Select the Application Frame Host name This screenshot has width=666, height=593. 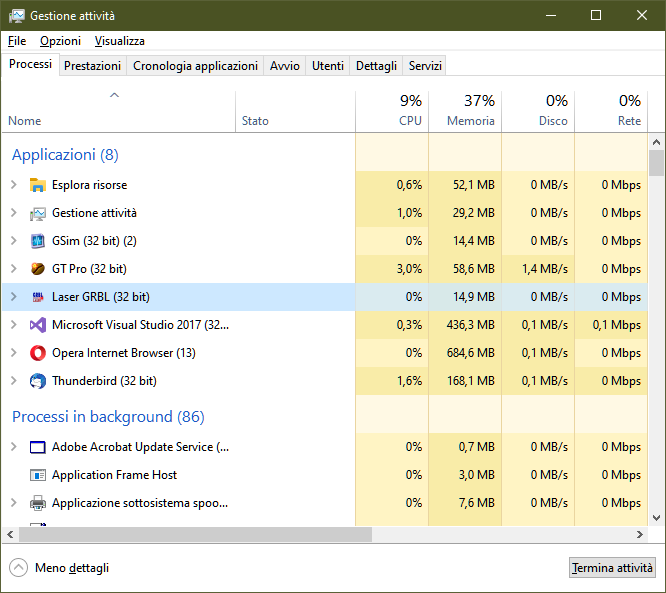tap(114, 475)
